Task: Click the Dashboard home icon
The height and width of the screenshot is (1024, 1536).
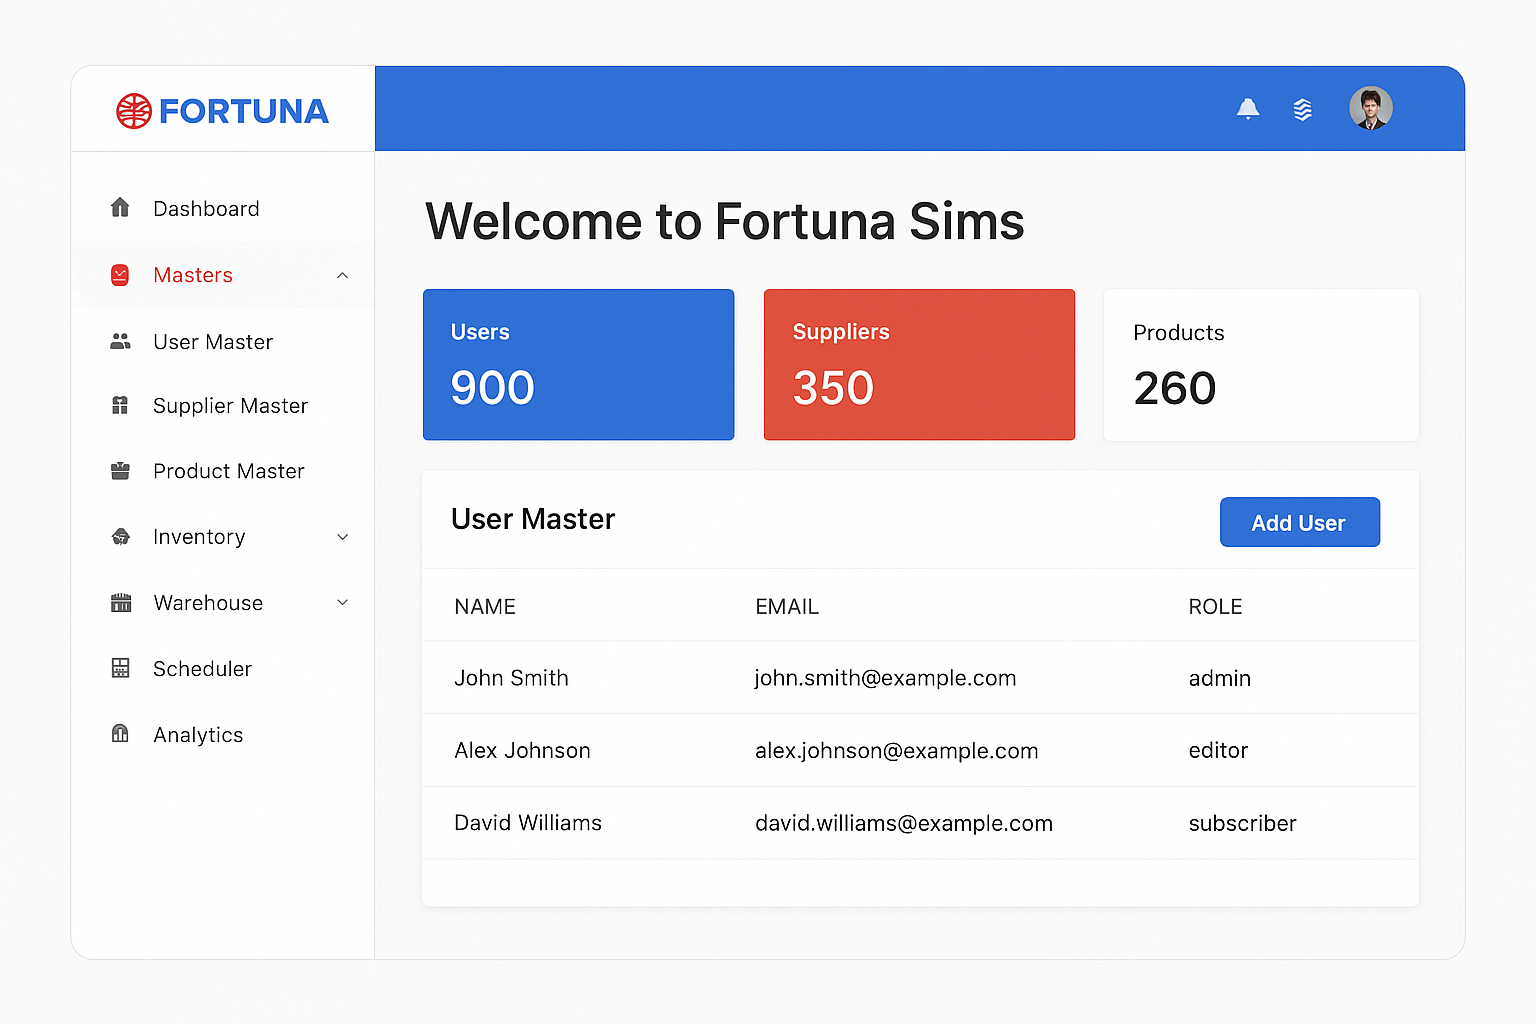Action: click(x=120, y=208)
